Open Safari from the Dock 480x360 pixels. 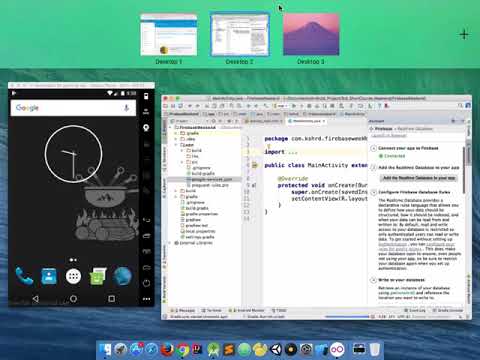(x=152, y=349)
